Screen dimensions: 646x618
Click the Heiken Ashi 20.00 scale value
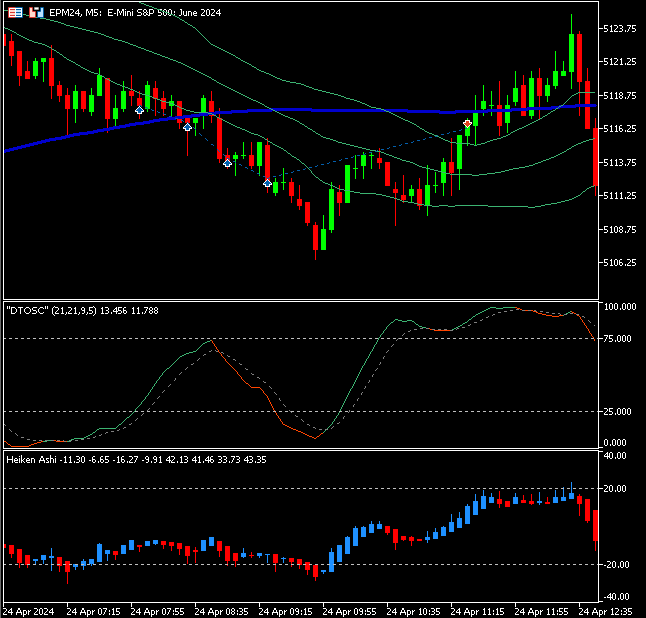pyautogui.click(x=615, y=489)
